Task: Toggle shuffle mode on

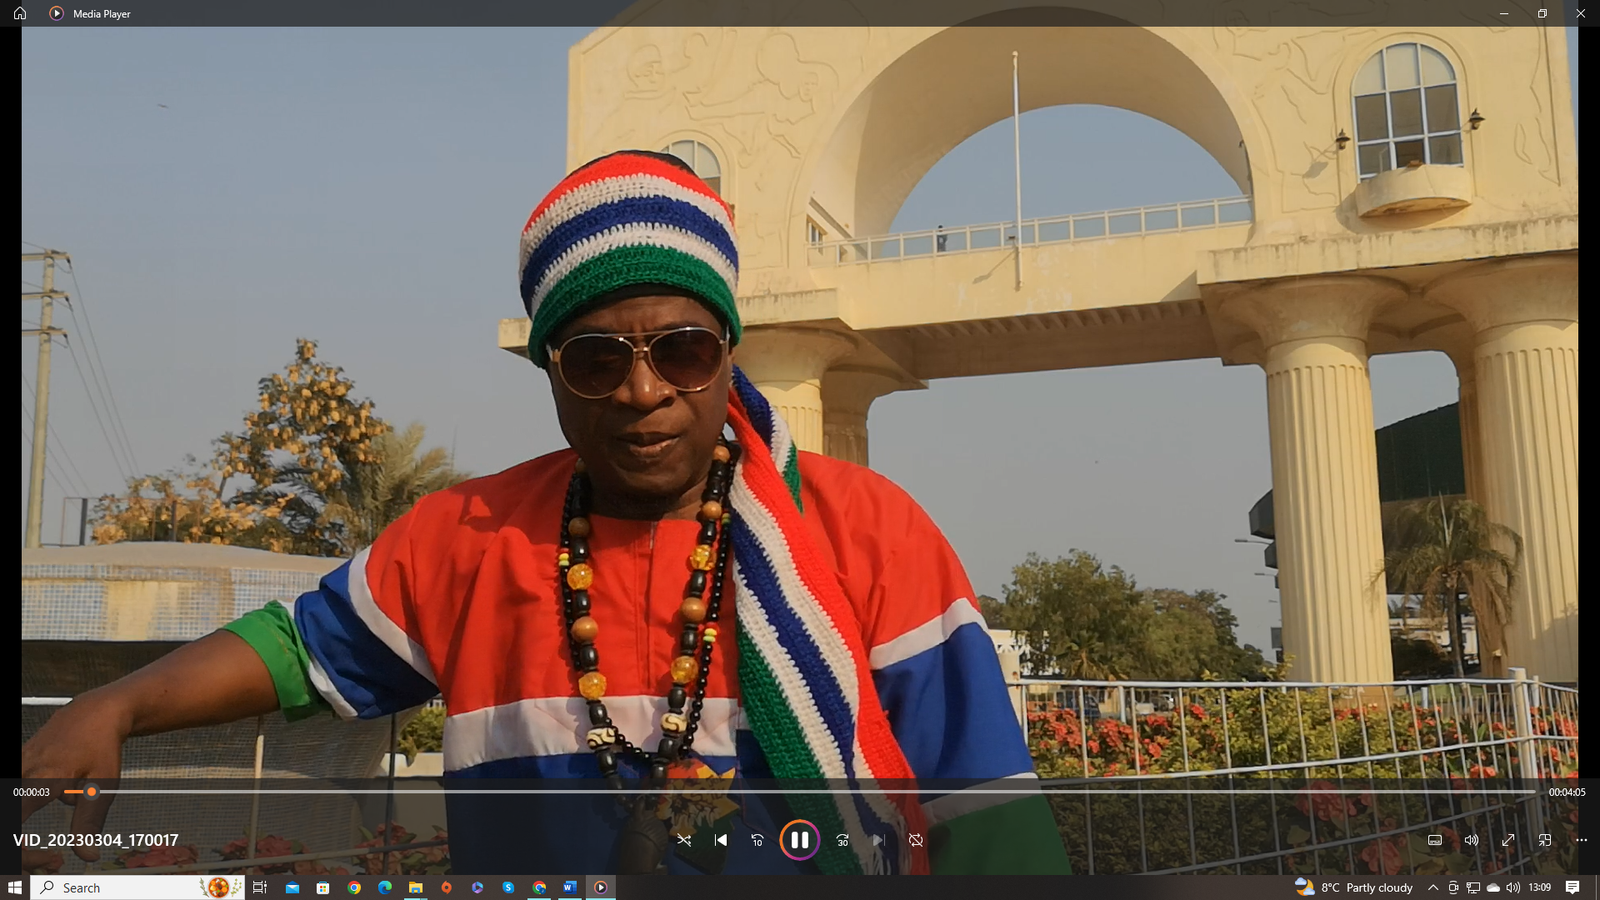Action: (x=684, y=840)
